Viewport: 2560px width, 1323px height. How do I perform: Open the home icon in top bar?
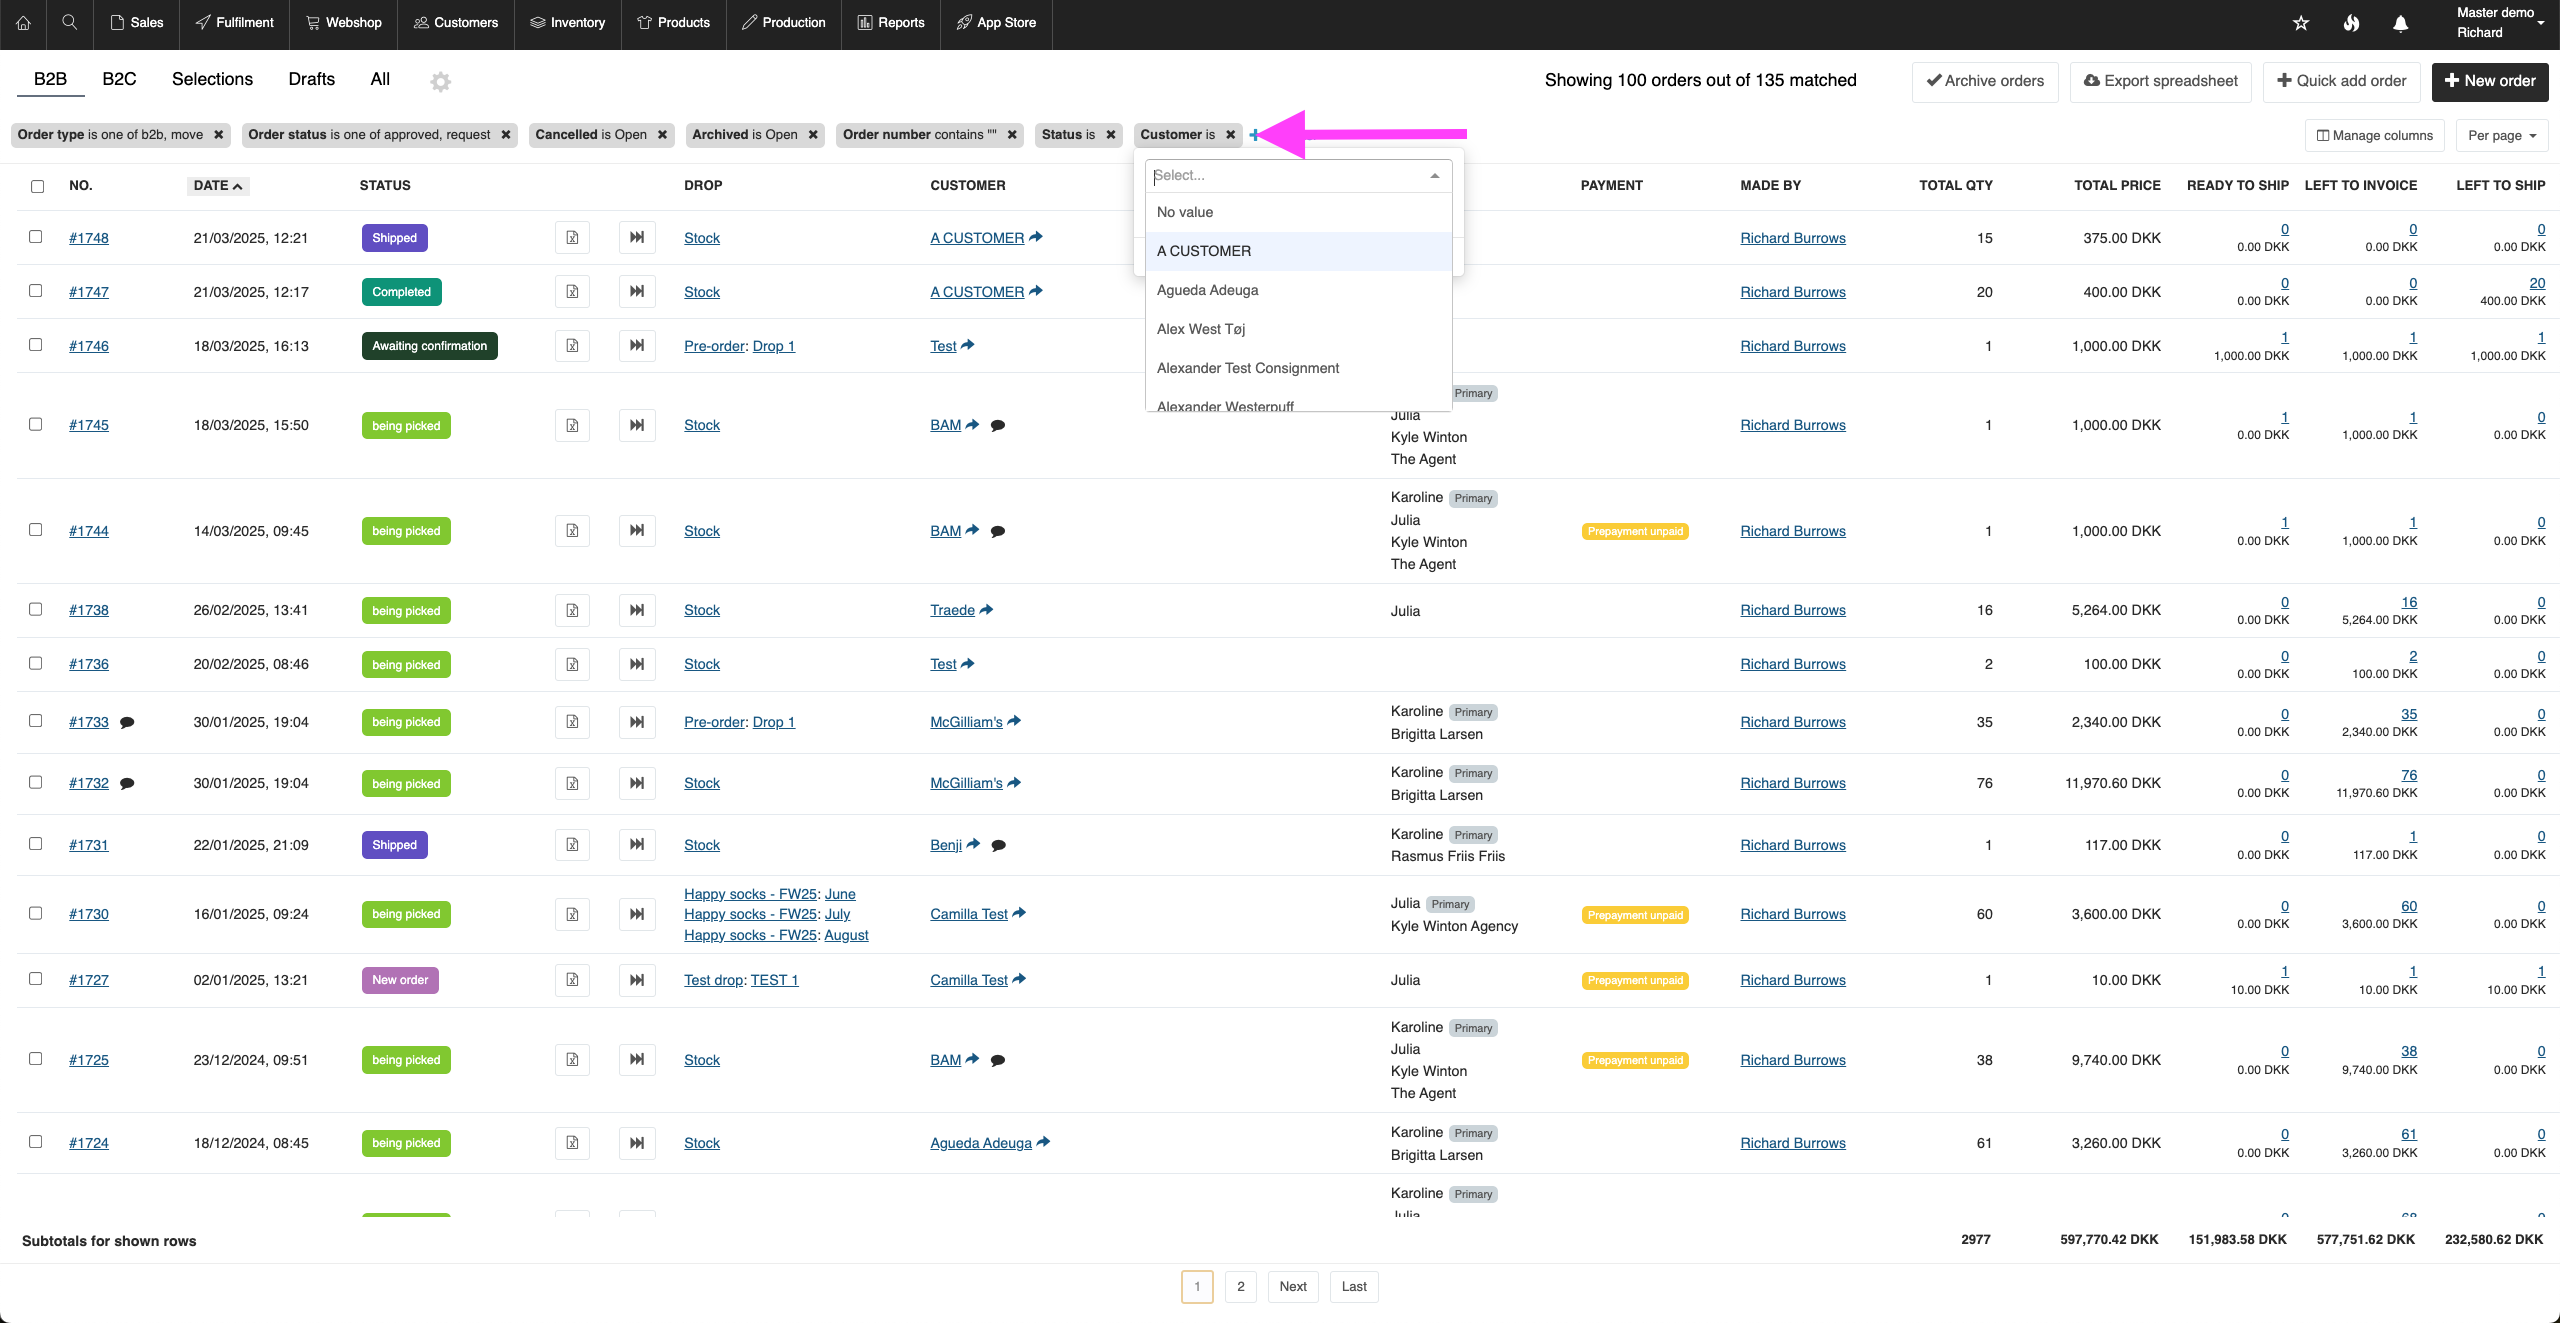(x=23, y=22)
